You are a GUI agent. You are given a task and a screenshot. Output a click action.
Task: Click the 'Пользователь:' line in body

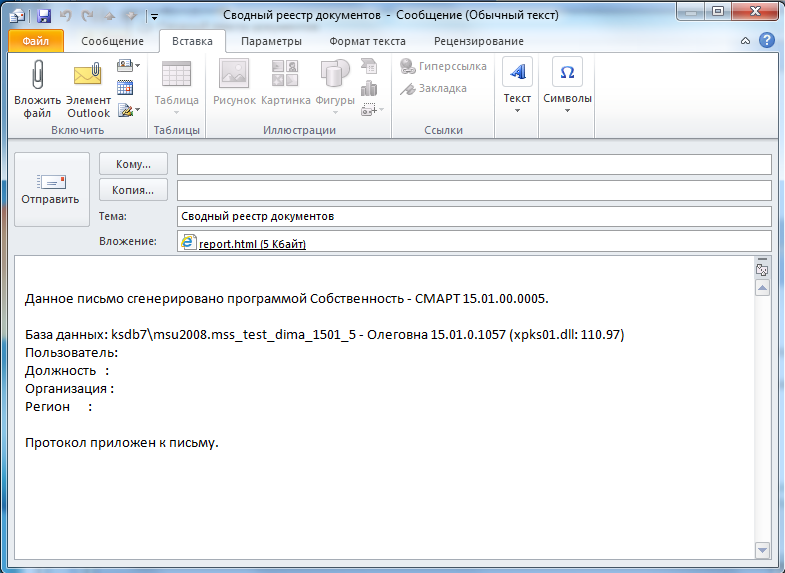[72, 353]
